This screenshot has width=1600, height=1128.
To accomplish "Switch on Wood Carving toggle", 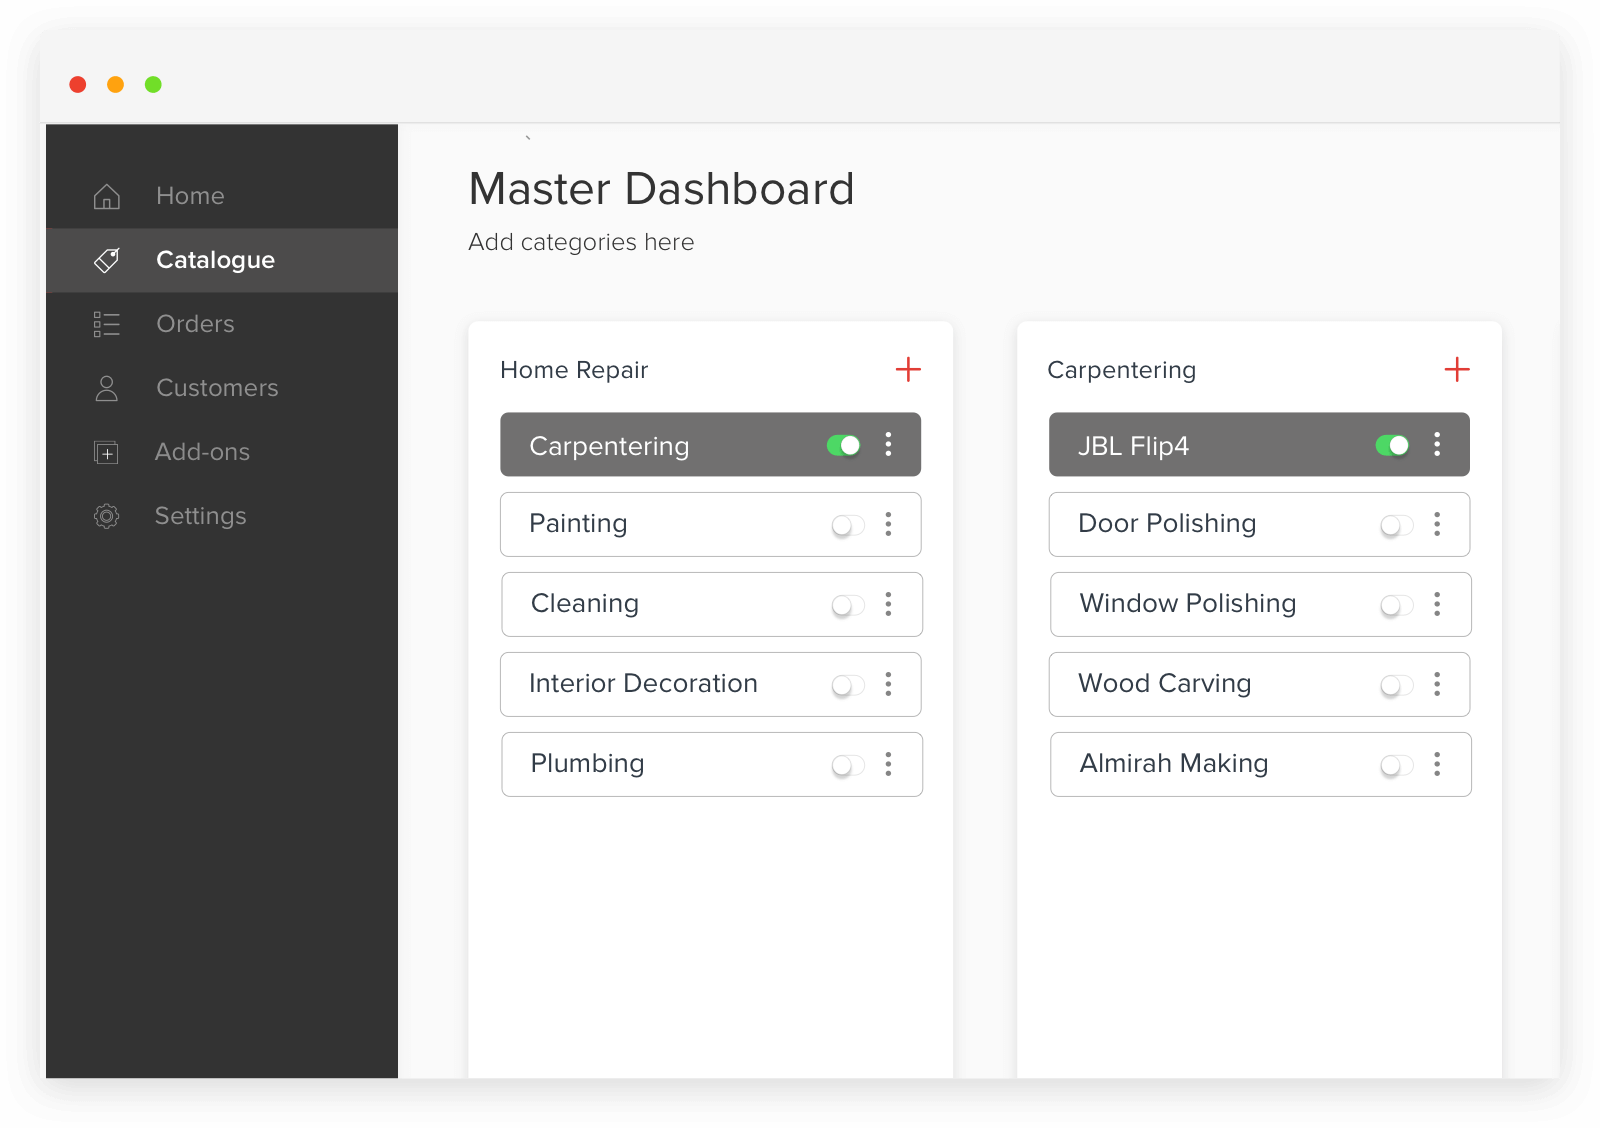I will [1397, 685].
